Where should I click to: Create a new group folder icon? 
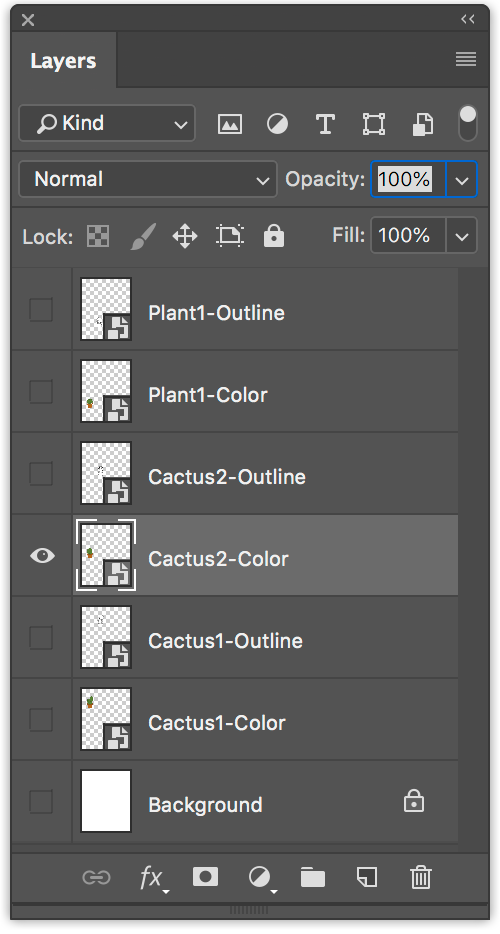313,877
